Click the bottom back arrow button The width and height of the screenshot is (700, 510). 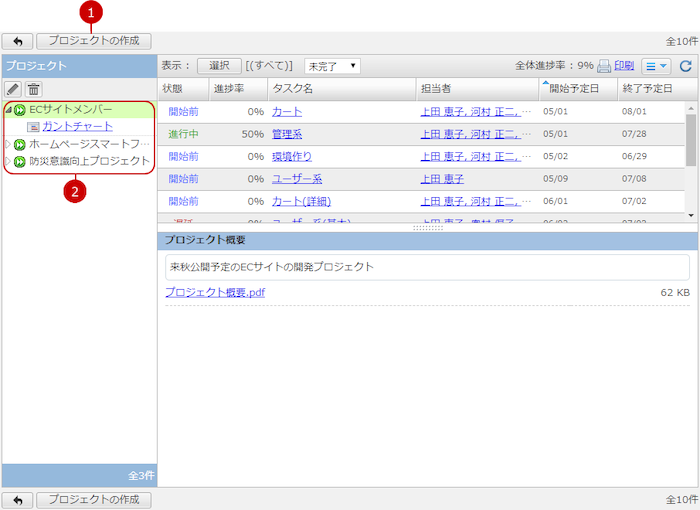pos(17,499)
